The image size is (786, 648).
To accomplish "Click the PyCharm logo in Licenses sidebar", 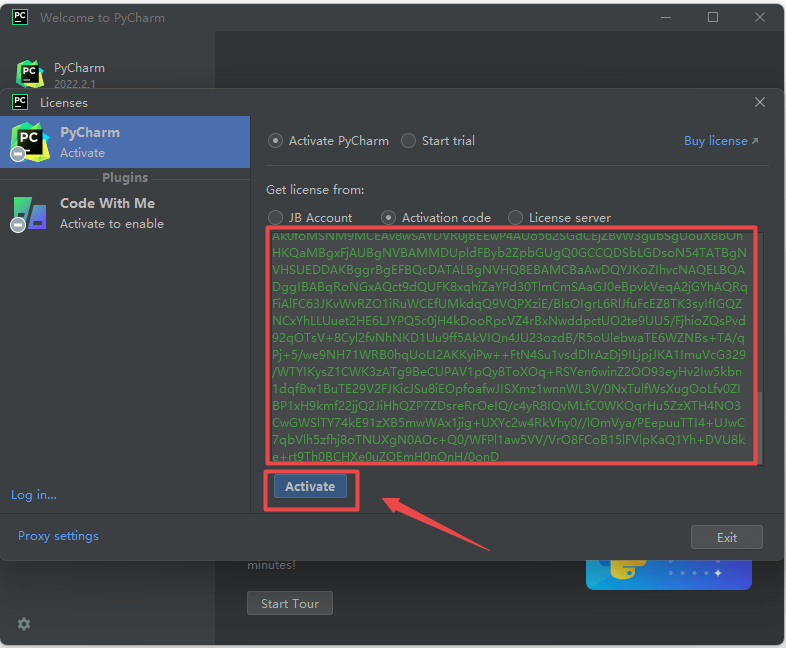I will [28, 142].
